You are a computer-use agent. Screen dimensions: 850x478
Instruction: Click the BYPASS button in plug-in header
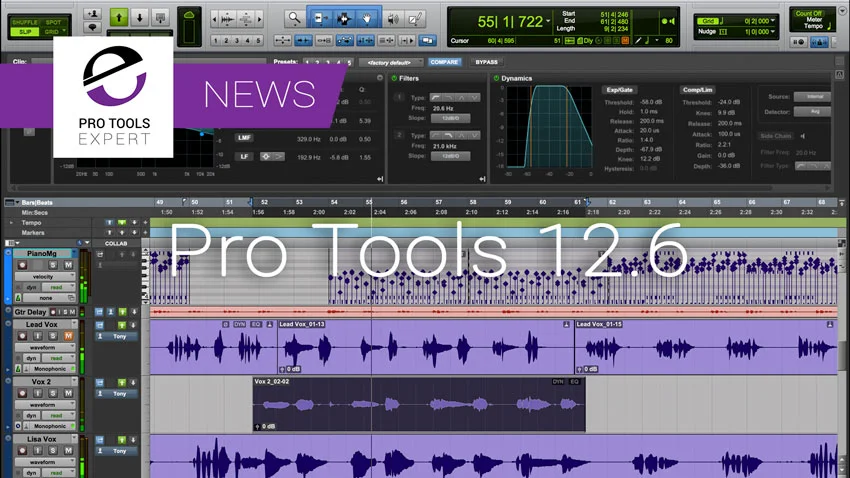coord(486,62)
